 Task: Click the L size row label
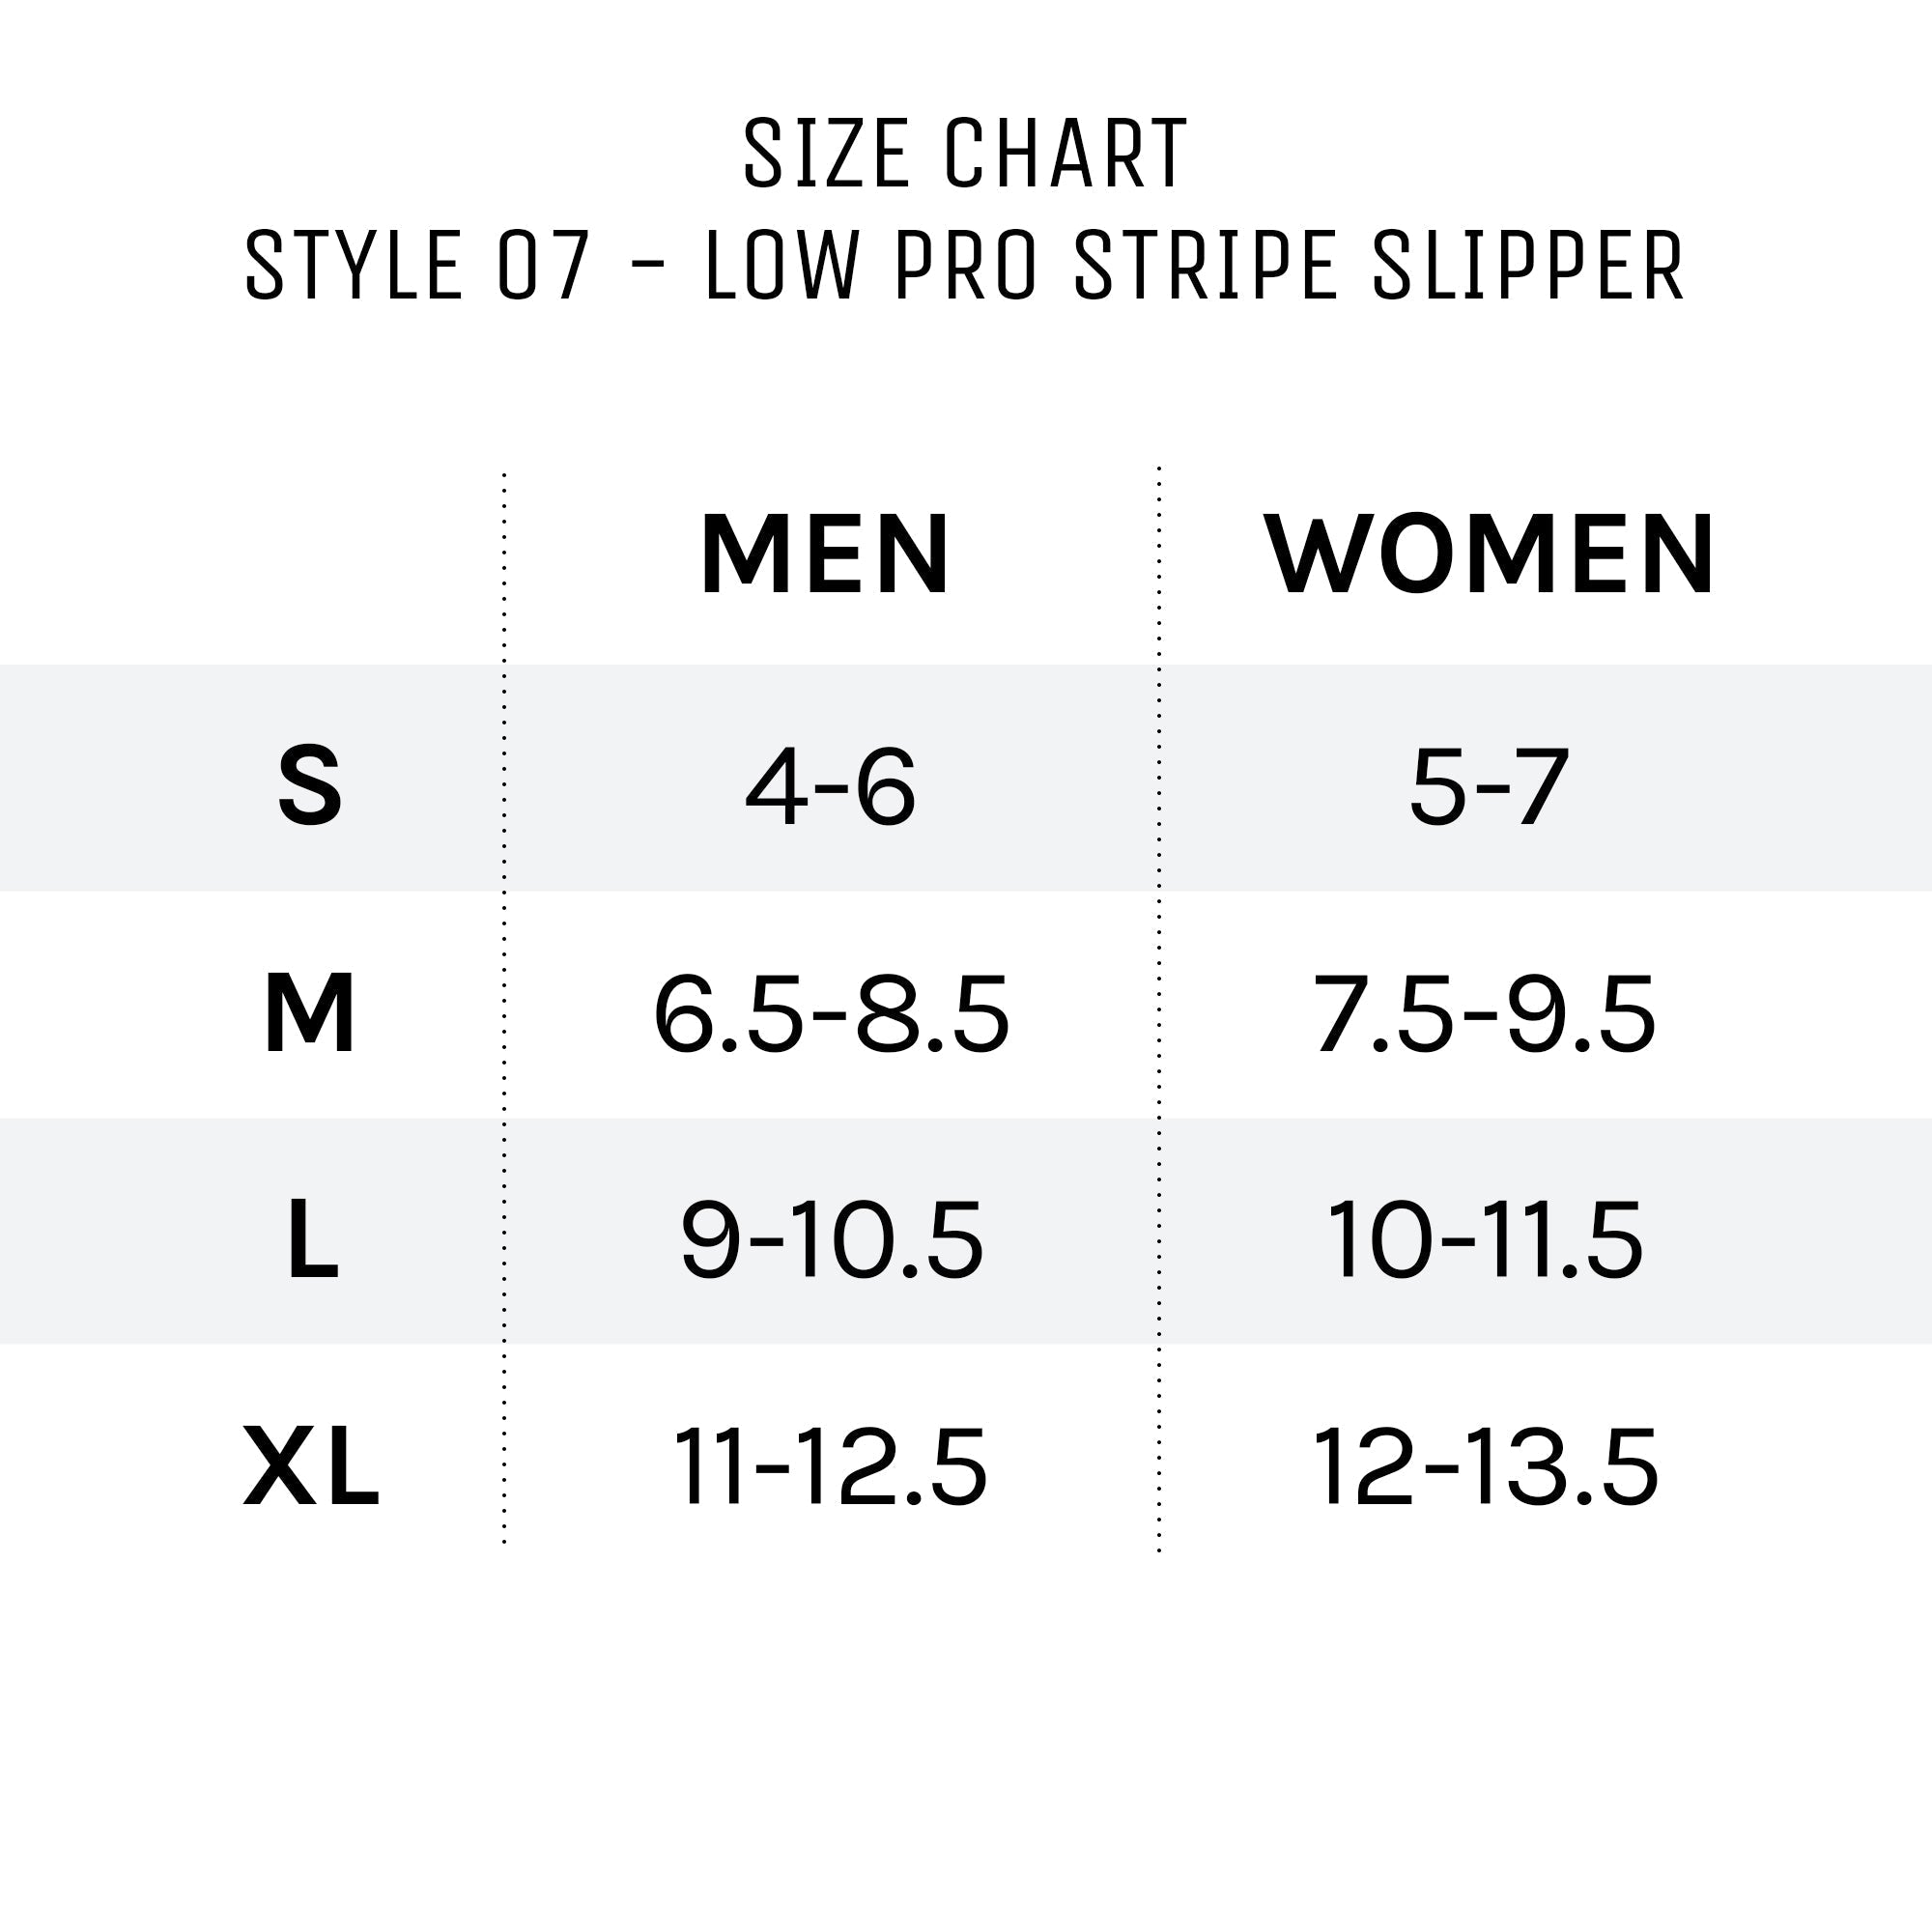tap(312, 1241)
